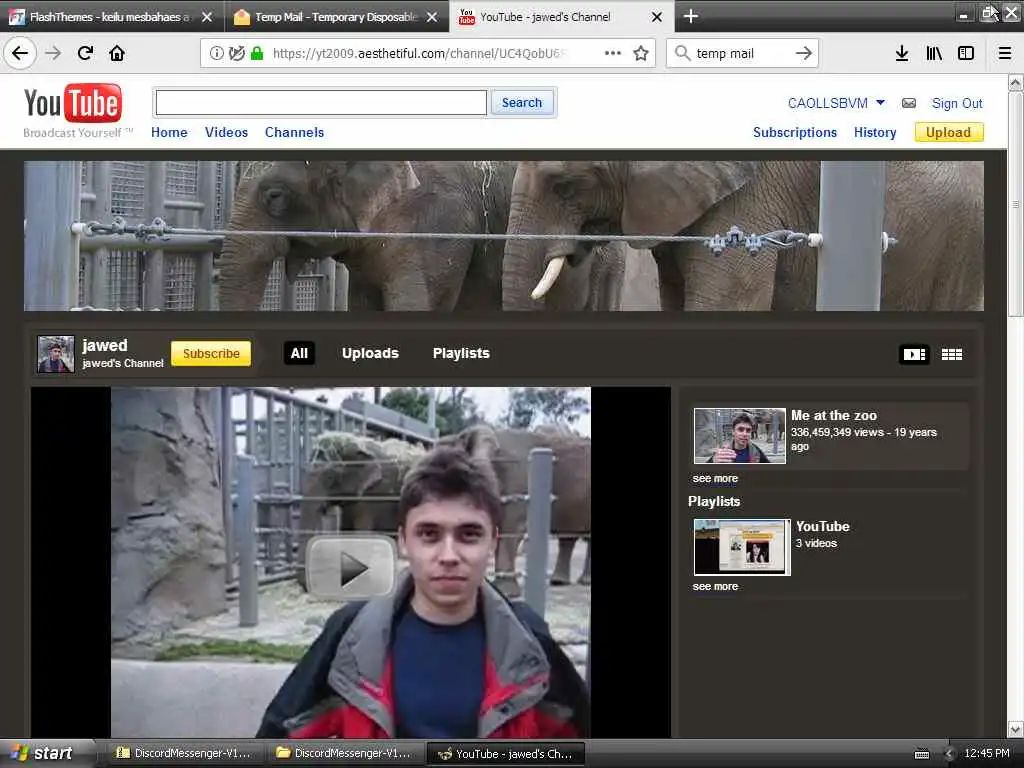The width and height of the screenshot is (1024, 768).
Task: Click the browser Forward arrow button
Action: [x=53, y=53]
